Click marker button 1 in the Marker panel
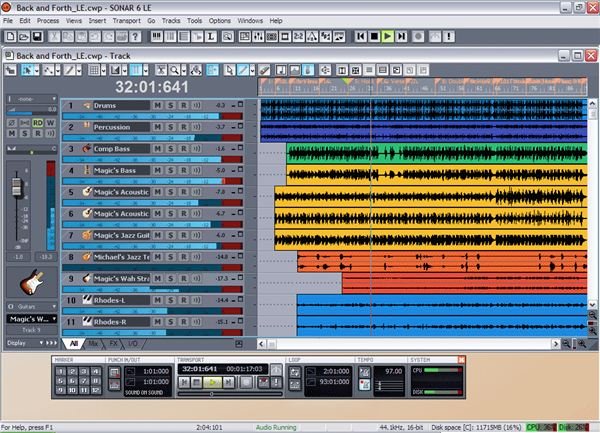The height and width of the screenshot is (433, 600). (60, 371)
